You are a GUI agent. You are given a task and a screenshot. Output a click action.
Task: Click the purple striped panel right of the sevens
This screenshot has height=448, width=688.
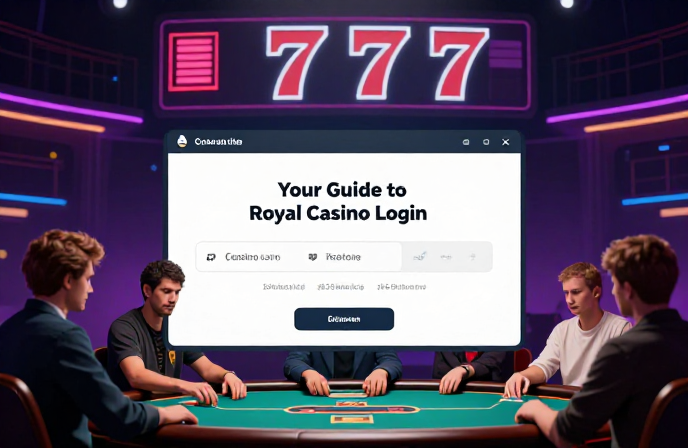point(505,54)
